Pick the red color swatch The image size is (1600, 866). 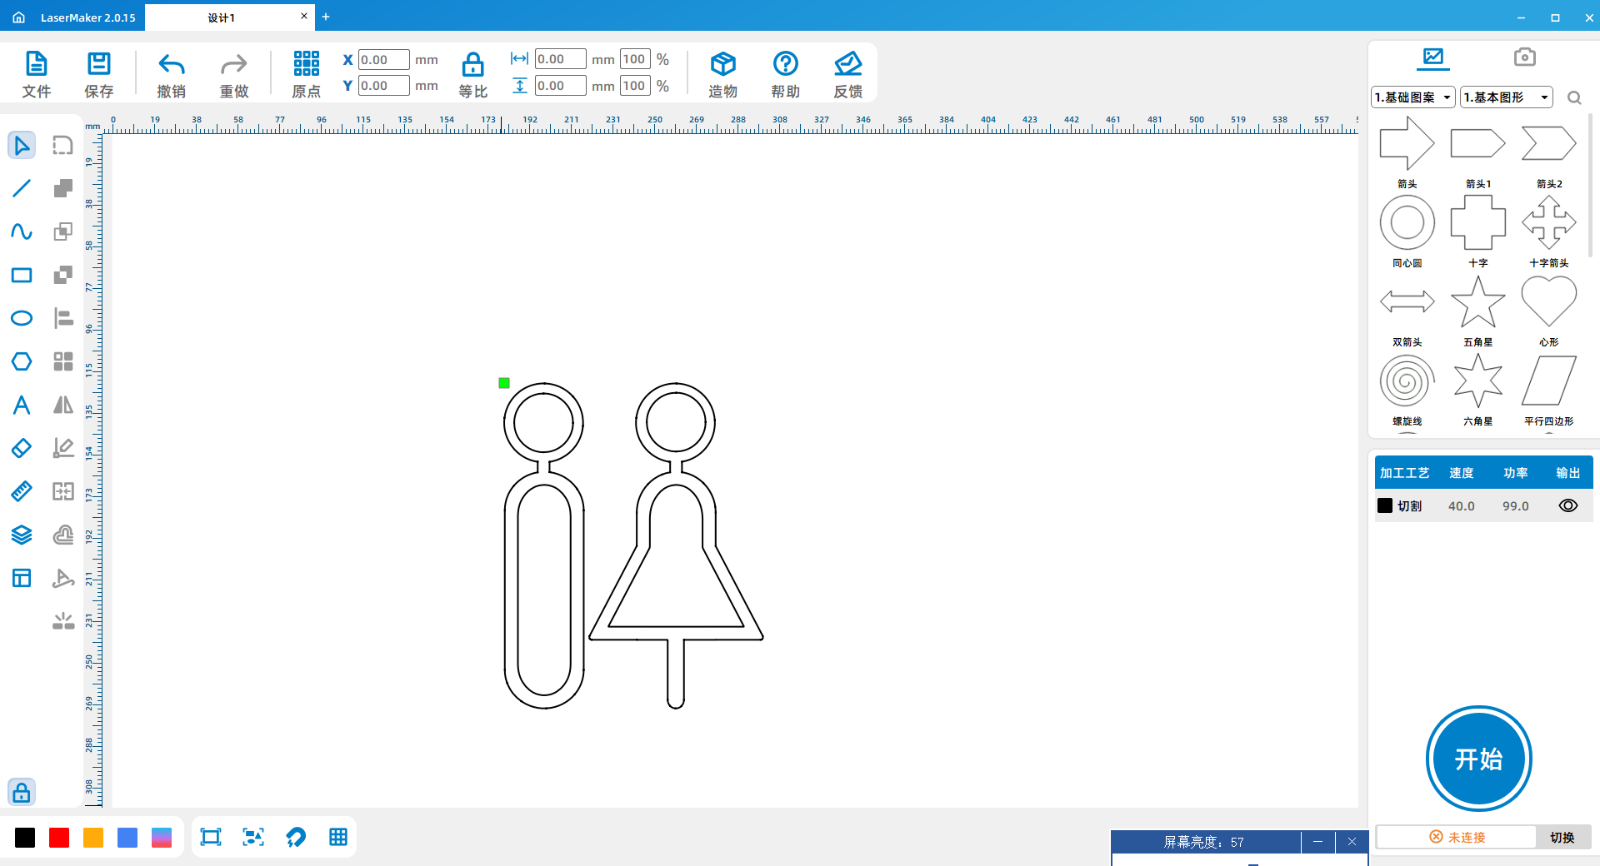pyautogui.click(x=59, y=837)
